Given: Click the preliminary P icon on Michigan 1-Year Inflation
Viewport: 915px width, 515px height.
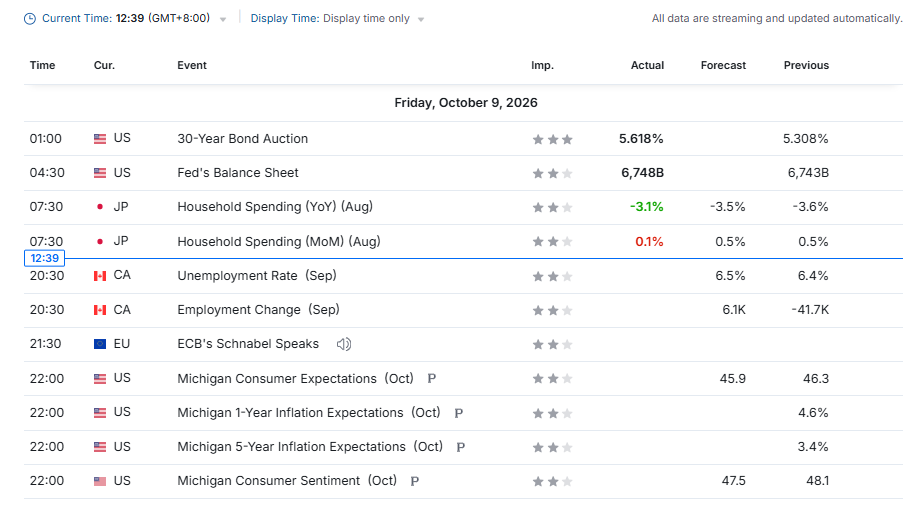Looking at the screenshot, I should click(459, 413).
